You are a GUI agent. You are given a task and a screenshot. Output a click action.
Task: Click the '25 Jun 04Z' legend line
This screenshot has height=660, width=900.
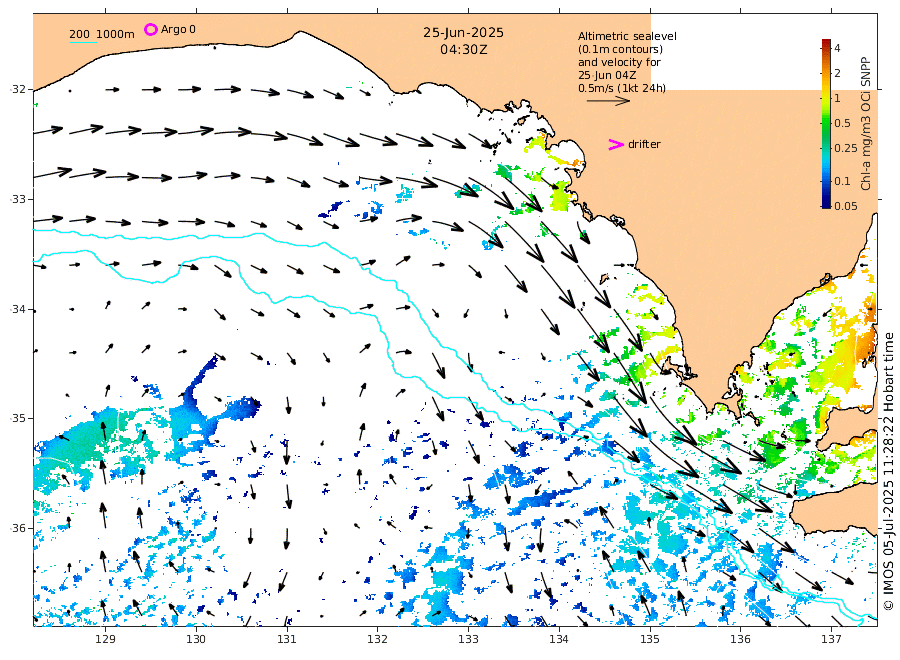click(x=607, y=75)
